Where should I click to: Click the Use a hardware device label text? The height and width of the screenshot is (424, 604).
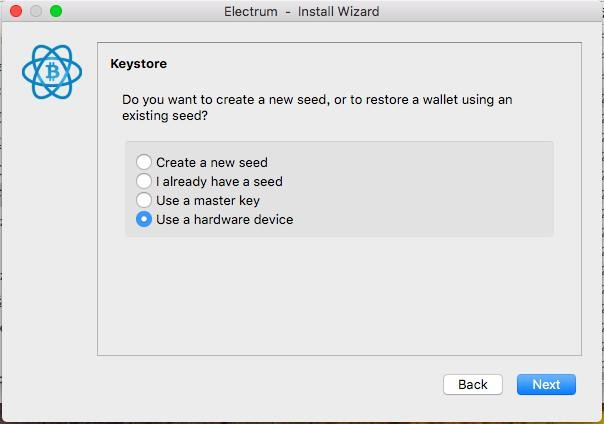pyautogui.click(x=225, y=220)
